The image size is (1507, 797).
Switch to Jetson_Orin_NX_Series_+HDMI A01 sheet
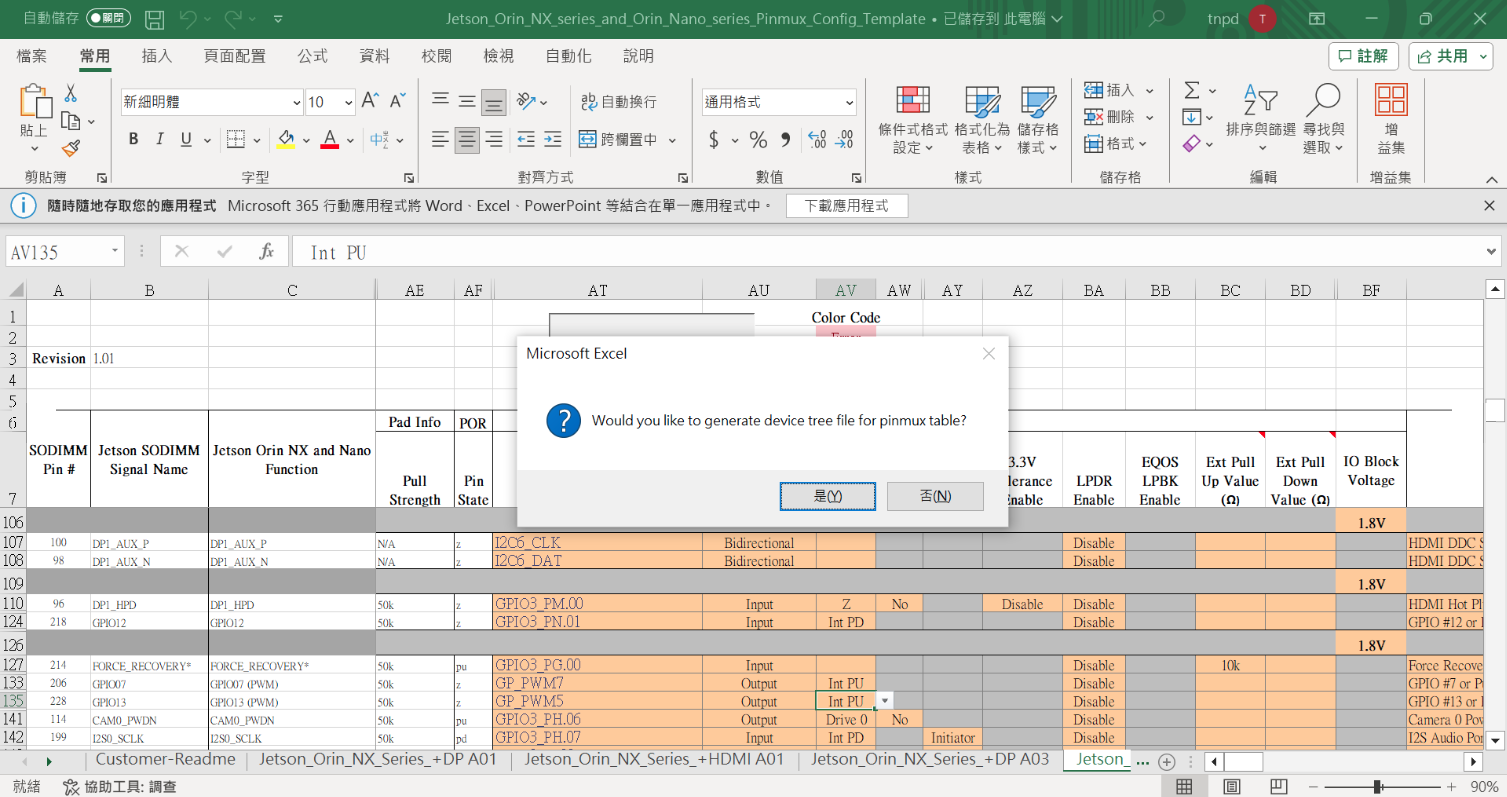click(x=654, y=759)
